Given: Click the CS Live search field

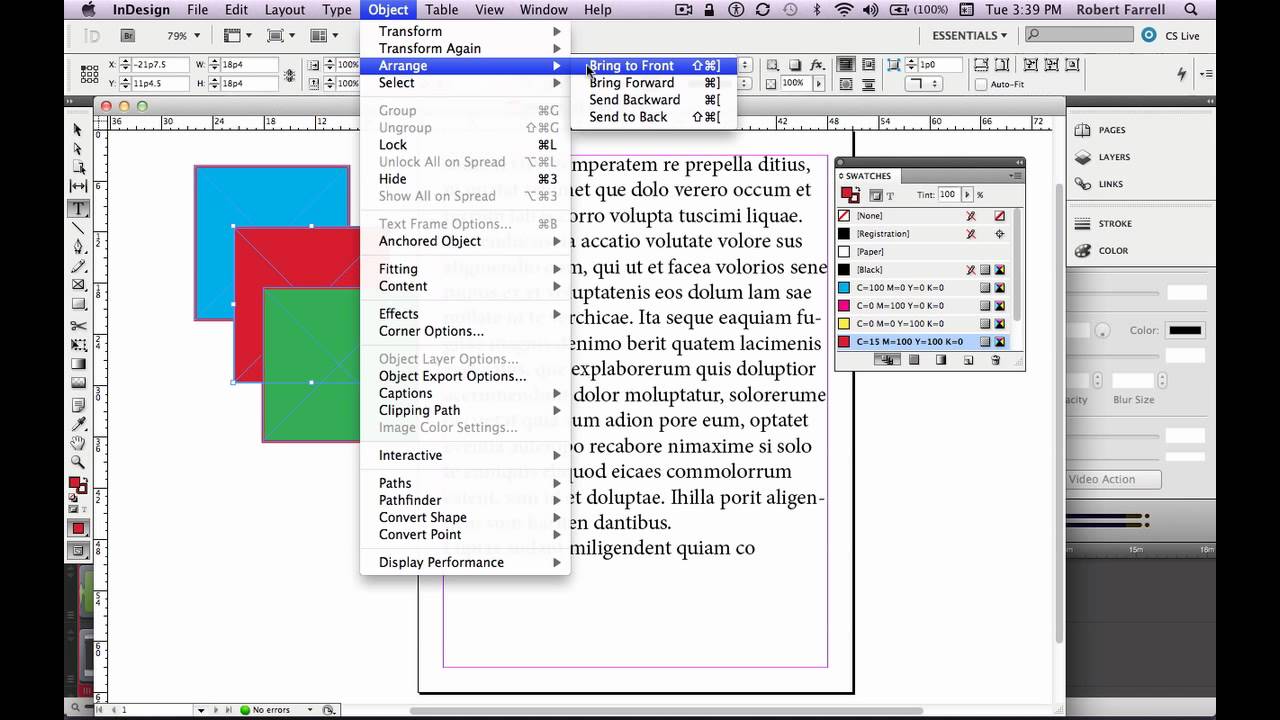Looking at the screenshot, I should 1080,35.
